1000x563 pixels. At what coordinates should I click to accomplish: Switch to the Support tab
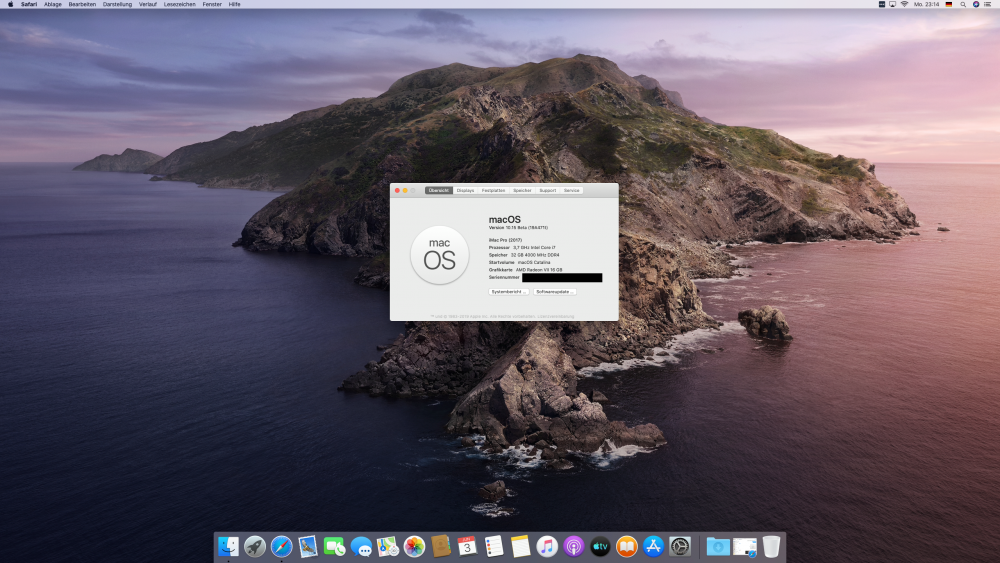pos(548,190)
